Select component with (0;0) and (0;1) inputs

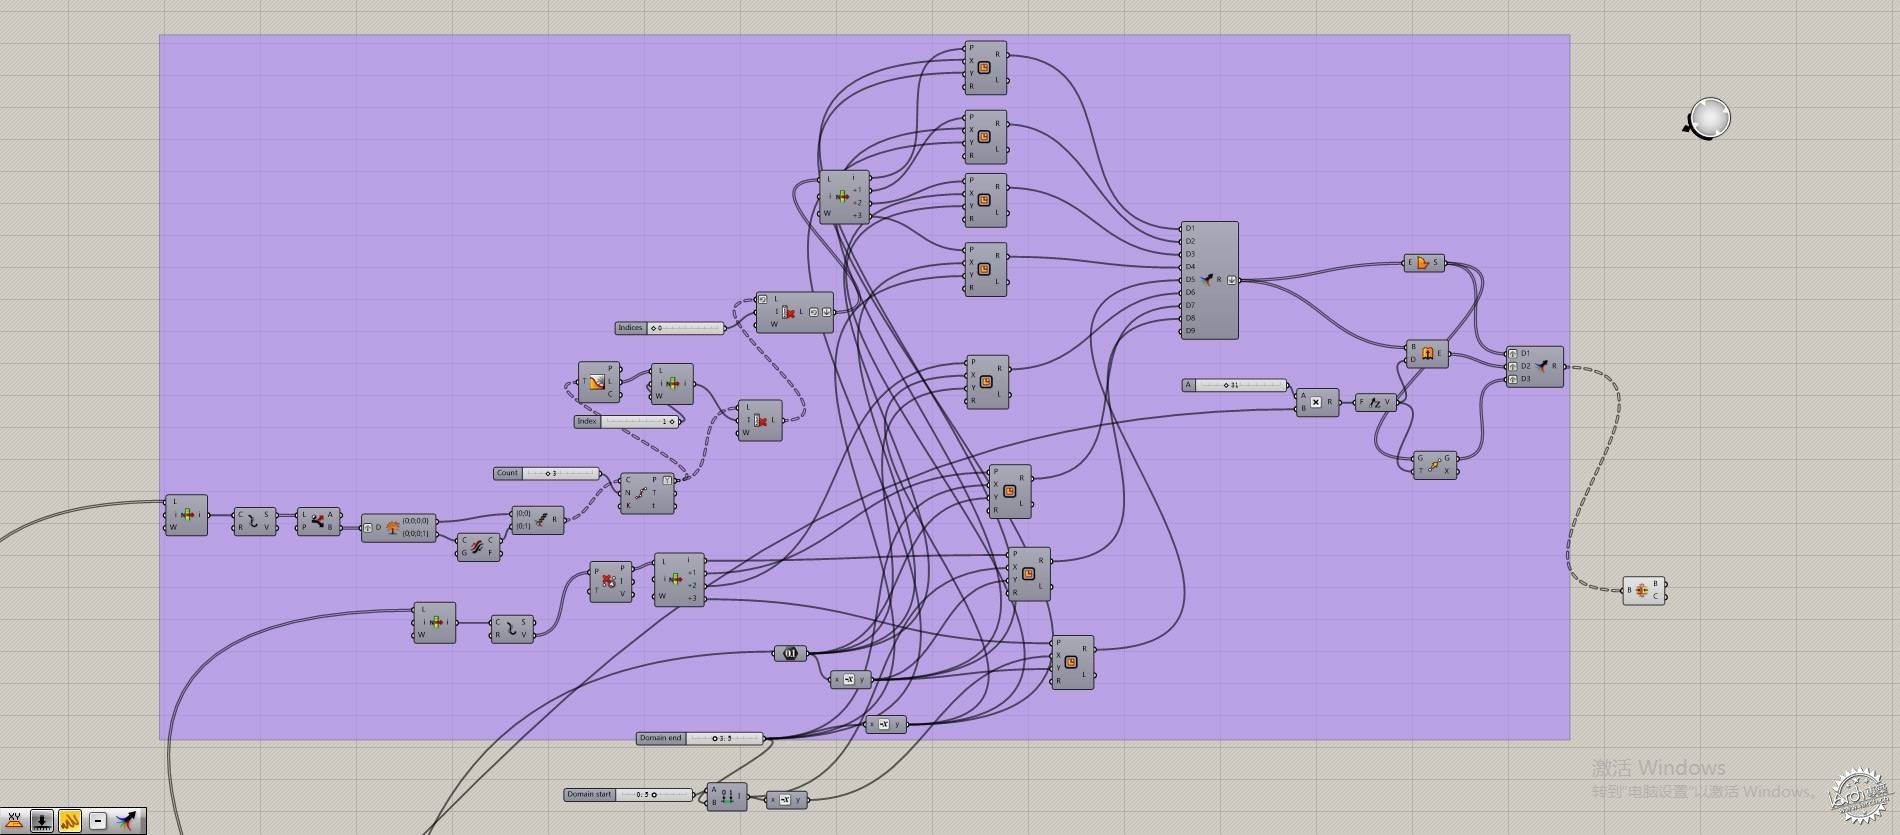point(537,520)
